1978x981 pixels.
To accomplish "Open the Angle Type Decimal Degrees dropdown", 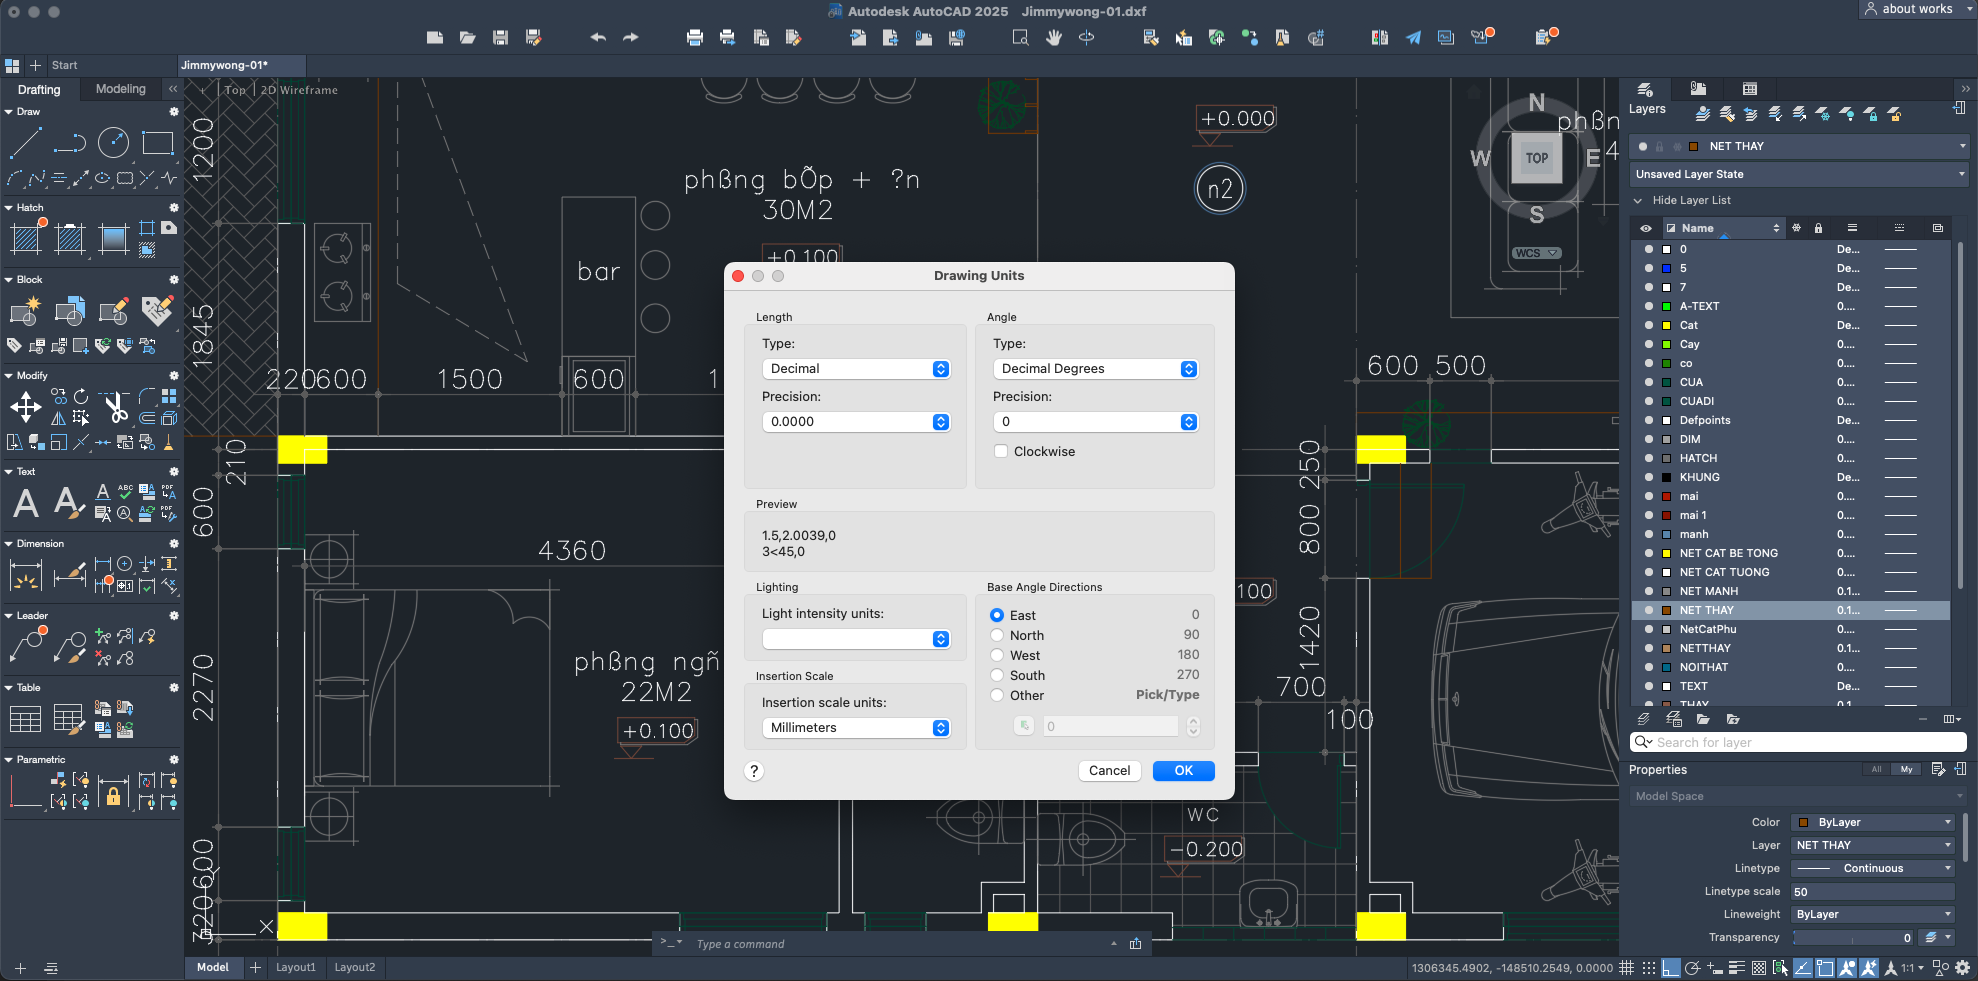I will click(1095, 369).
